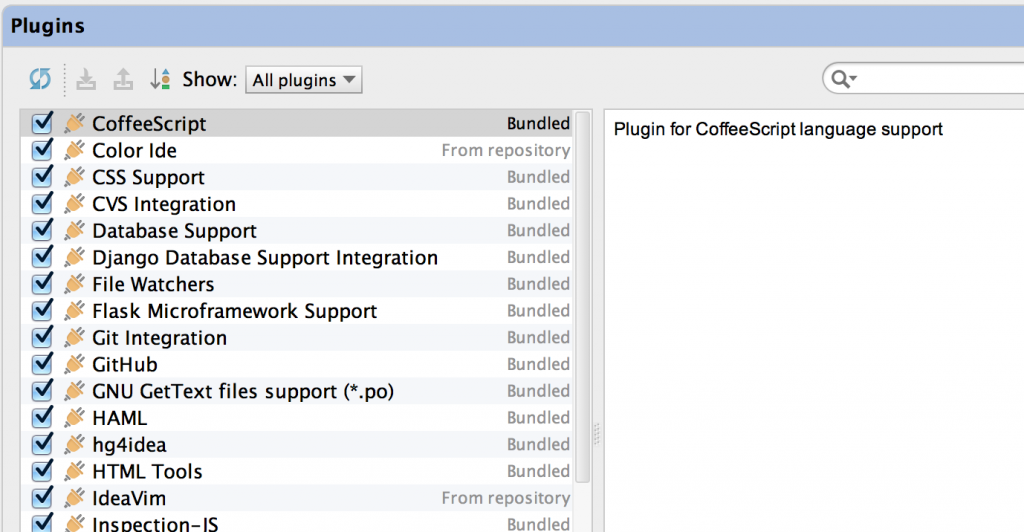
Task: Click the Flask Microframework Support plug icon
Action: tap(74, 311)
